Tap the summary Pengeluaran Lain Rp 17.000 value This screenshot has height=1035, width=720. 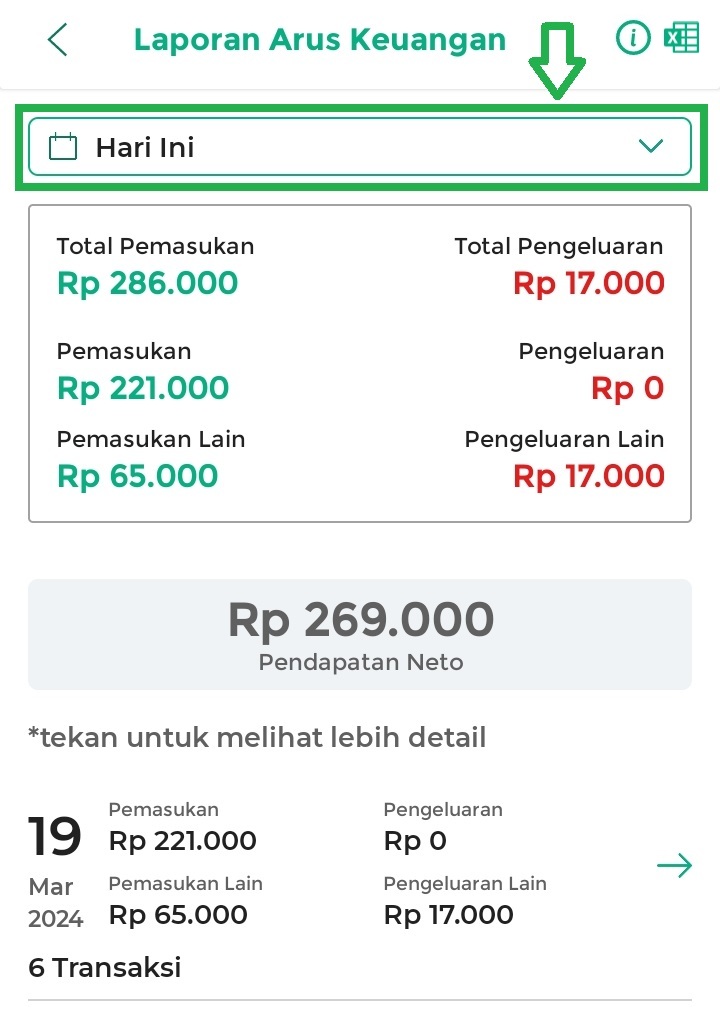point(588,476)
